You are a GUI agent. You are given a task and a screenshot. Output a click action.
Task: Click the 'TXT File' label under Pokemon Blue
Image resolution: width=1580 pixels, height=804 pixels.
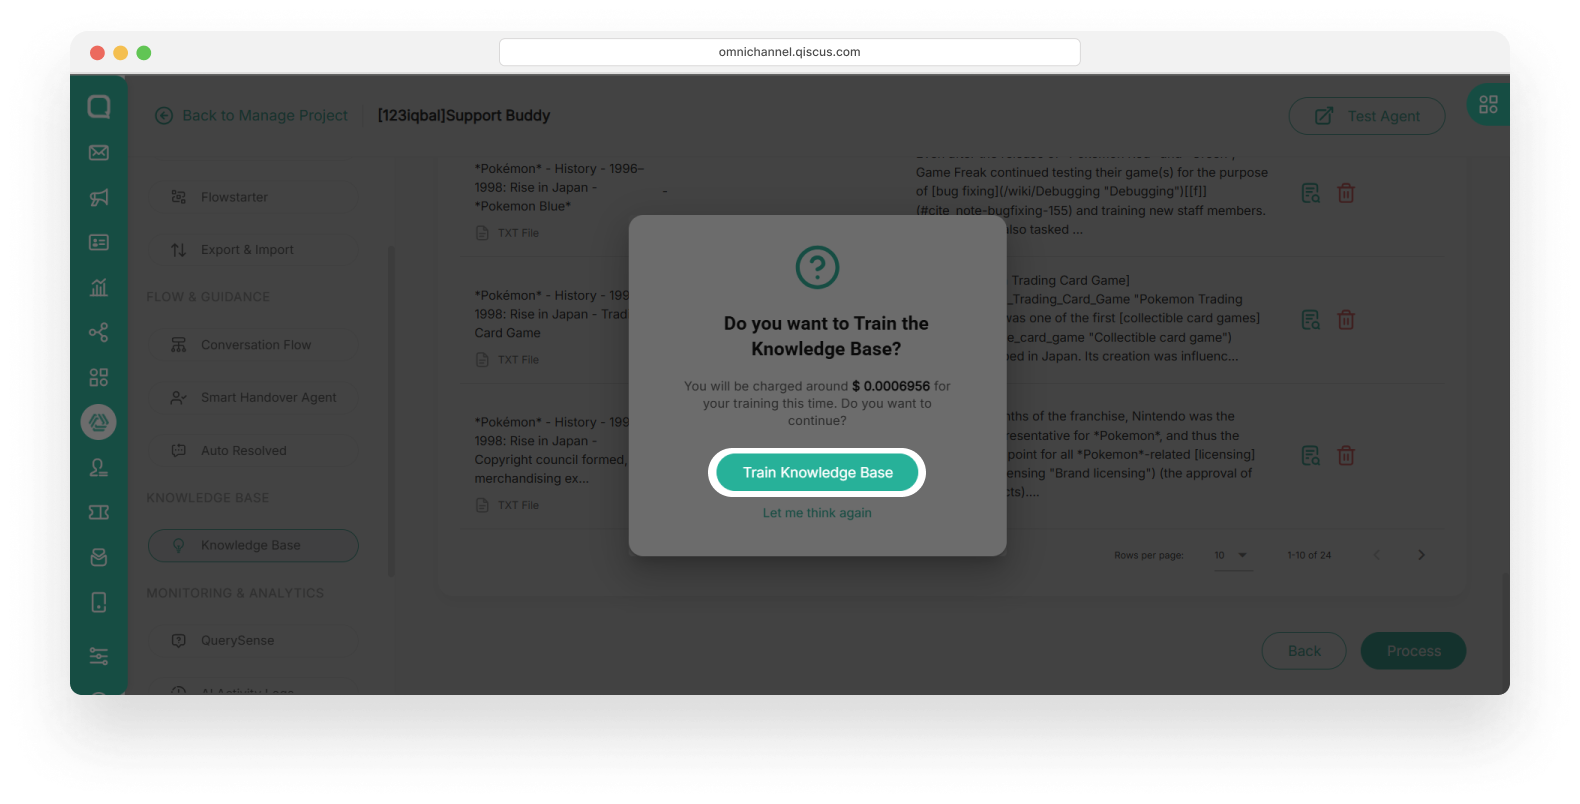(518, 233)
